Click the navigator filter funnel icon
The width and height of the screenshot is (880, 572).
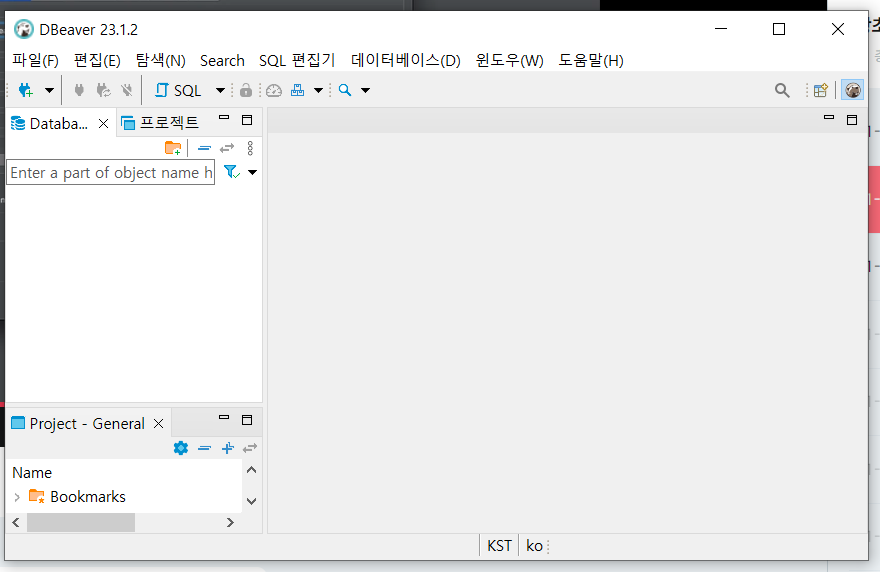coord(232,172)
